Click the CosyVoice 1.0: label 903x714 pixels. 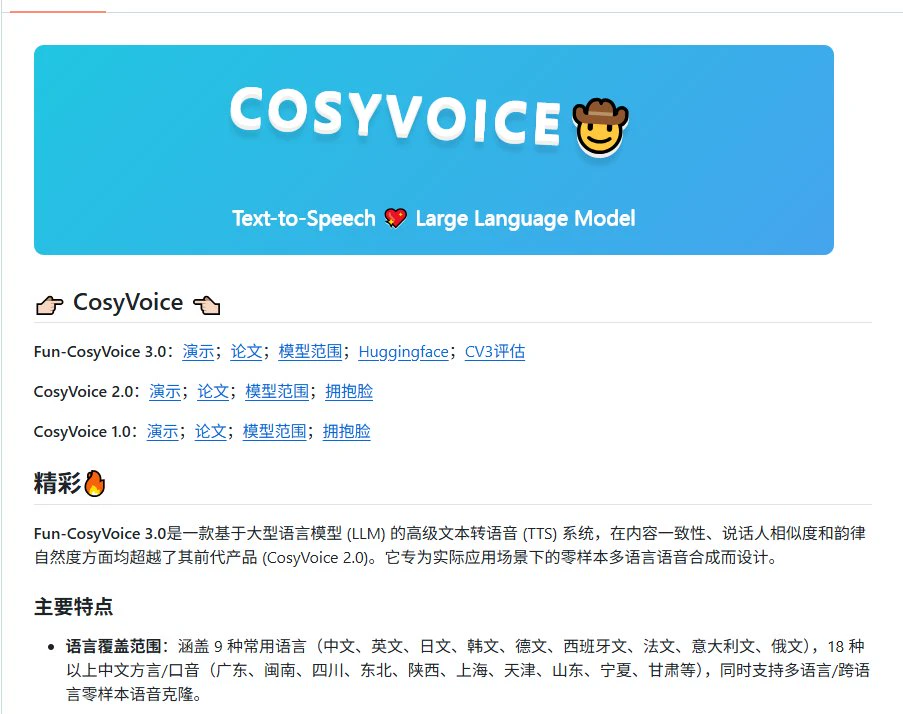(x=85, y=431)
